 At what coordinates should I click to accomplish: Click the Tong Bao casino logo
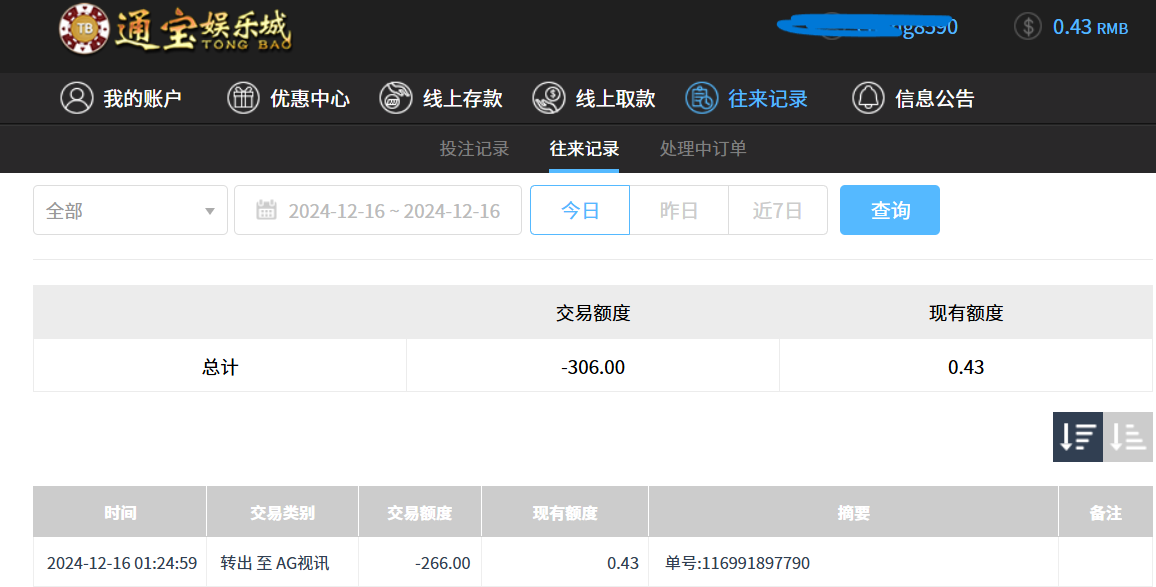tap(175, 28)
